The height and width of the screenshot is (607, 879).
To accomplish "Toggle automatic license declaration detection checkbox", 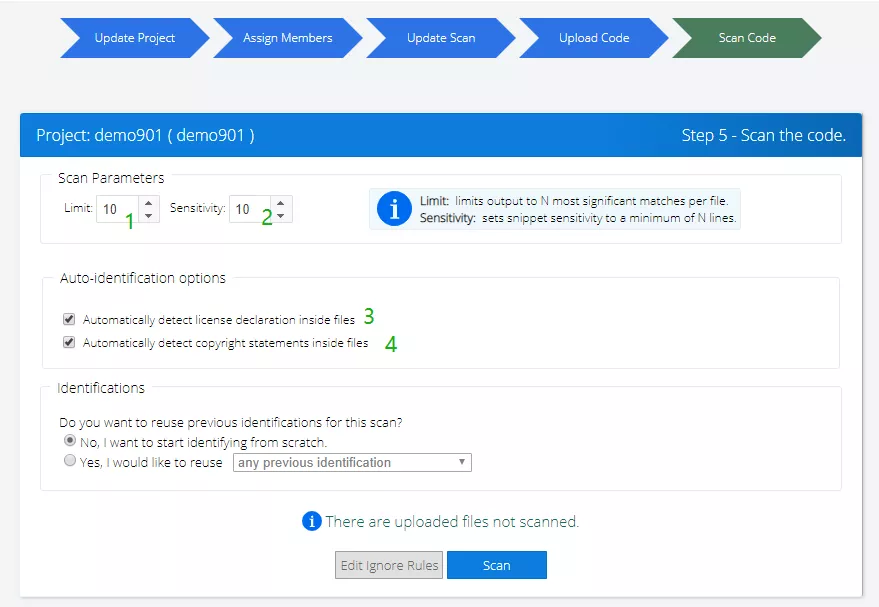I will [x=69, y=319].
